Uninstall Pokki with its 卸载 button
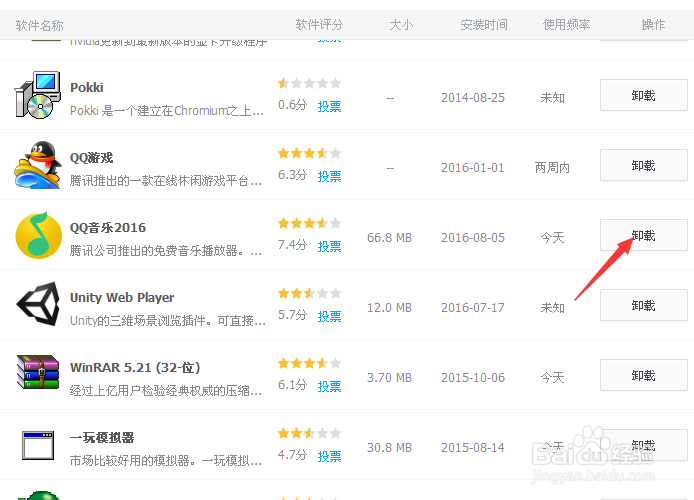 pos(643,95)
